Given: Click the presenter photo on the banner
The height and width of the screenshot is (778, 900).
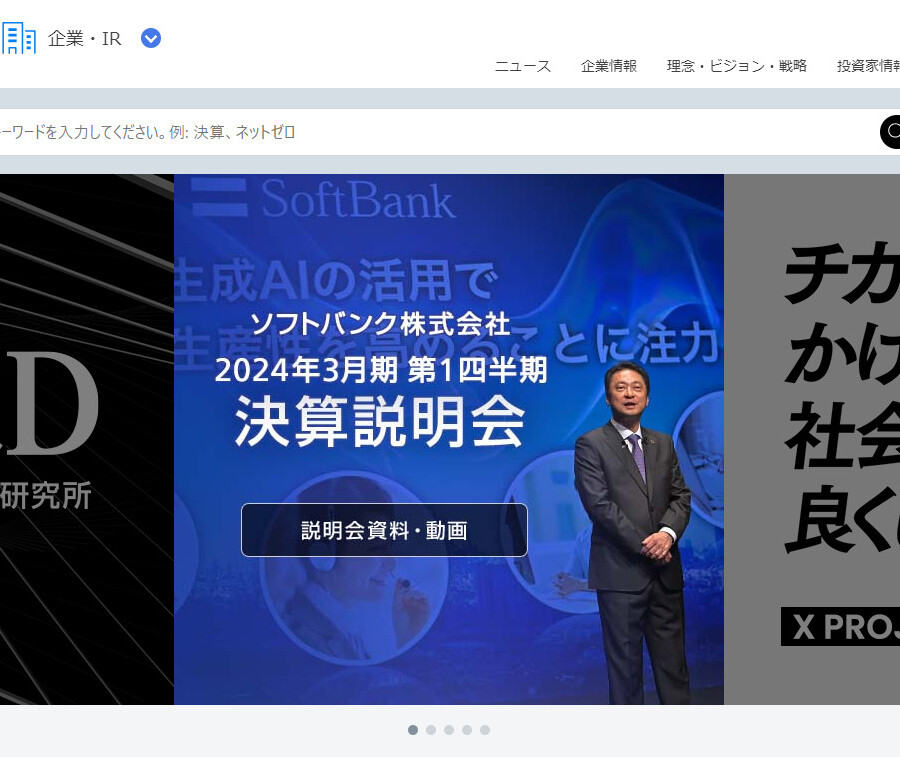Looking at the screenshot, I should click(633, 531).
